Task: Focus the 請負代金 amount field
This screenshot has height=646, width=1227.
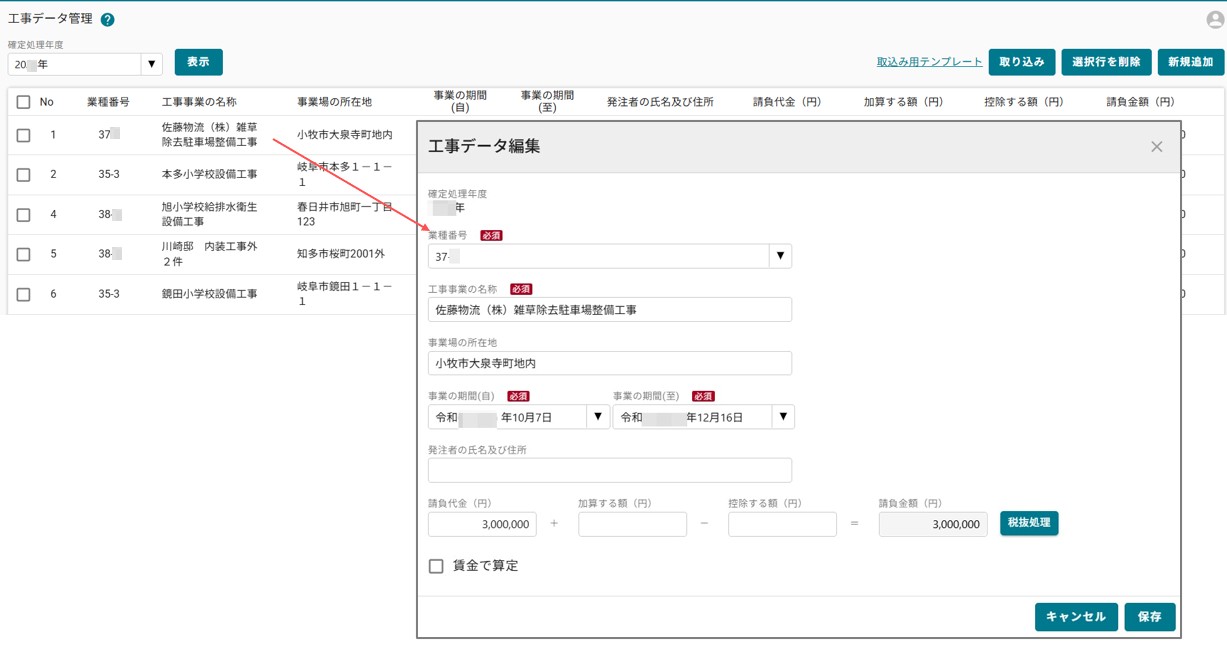Action: (x=482, y=524)
